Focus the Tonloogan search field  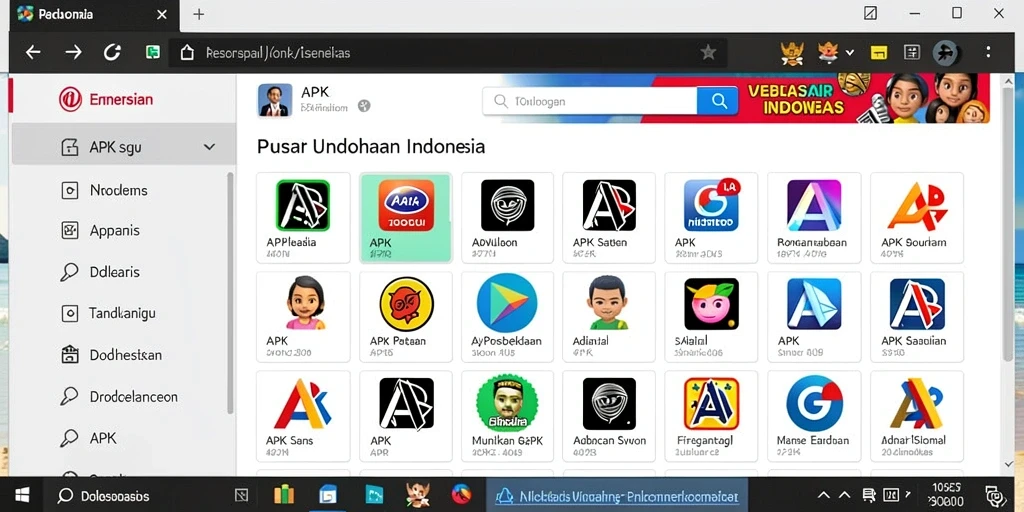[590, 101]
